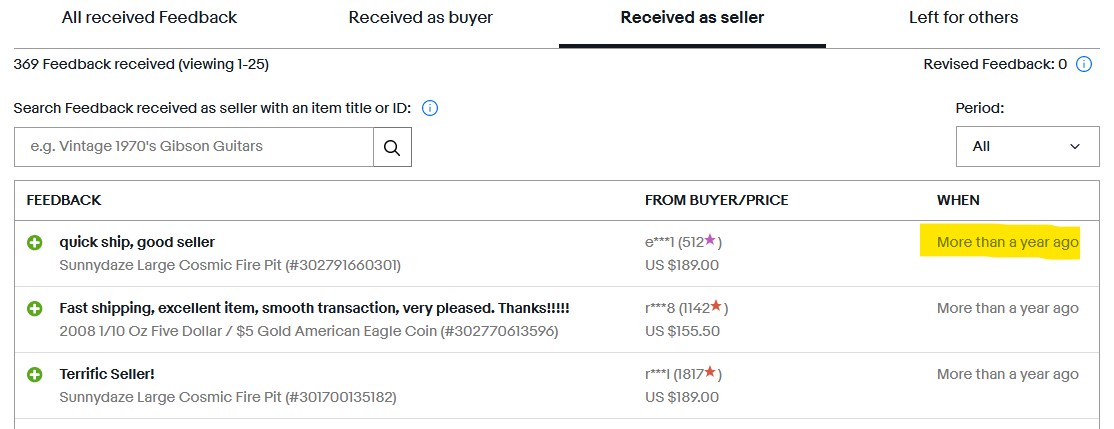This screenshot has height=429, width=1114.
Task: Open the Period dropdown set to All
Action: (x=1027, y=146)
